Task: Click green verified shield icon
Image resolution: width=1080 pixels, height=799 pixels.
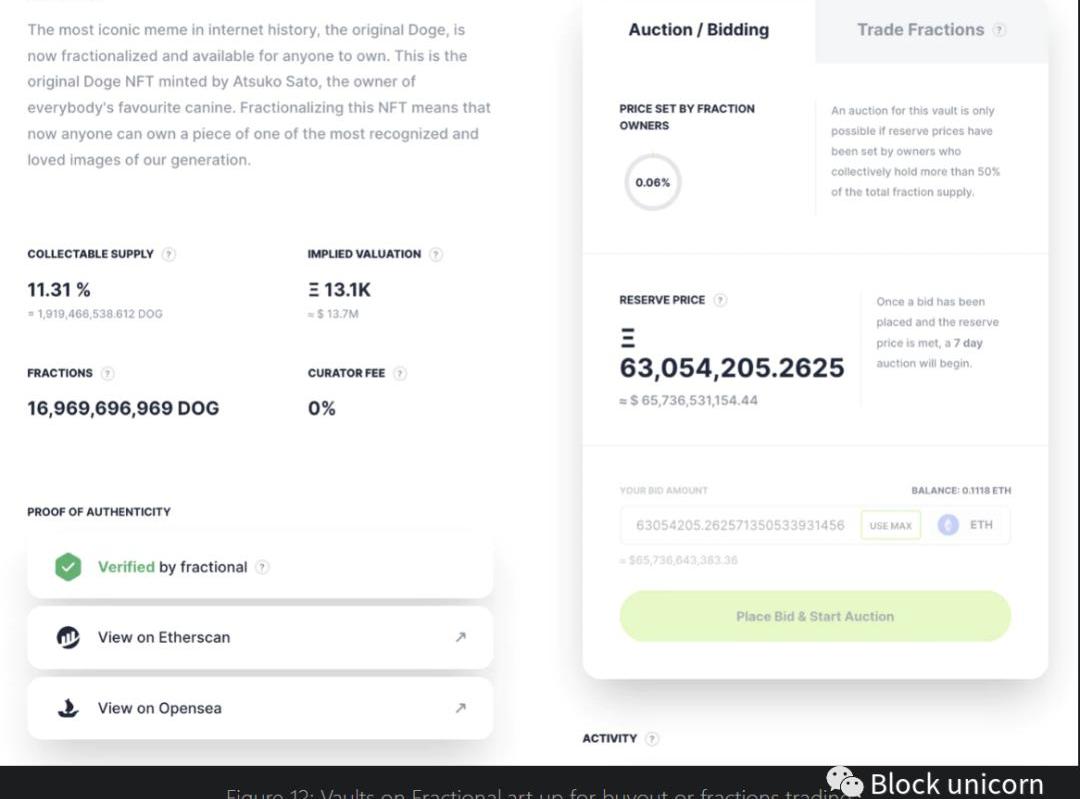Action: (x=68, y=567)
